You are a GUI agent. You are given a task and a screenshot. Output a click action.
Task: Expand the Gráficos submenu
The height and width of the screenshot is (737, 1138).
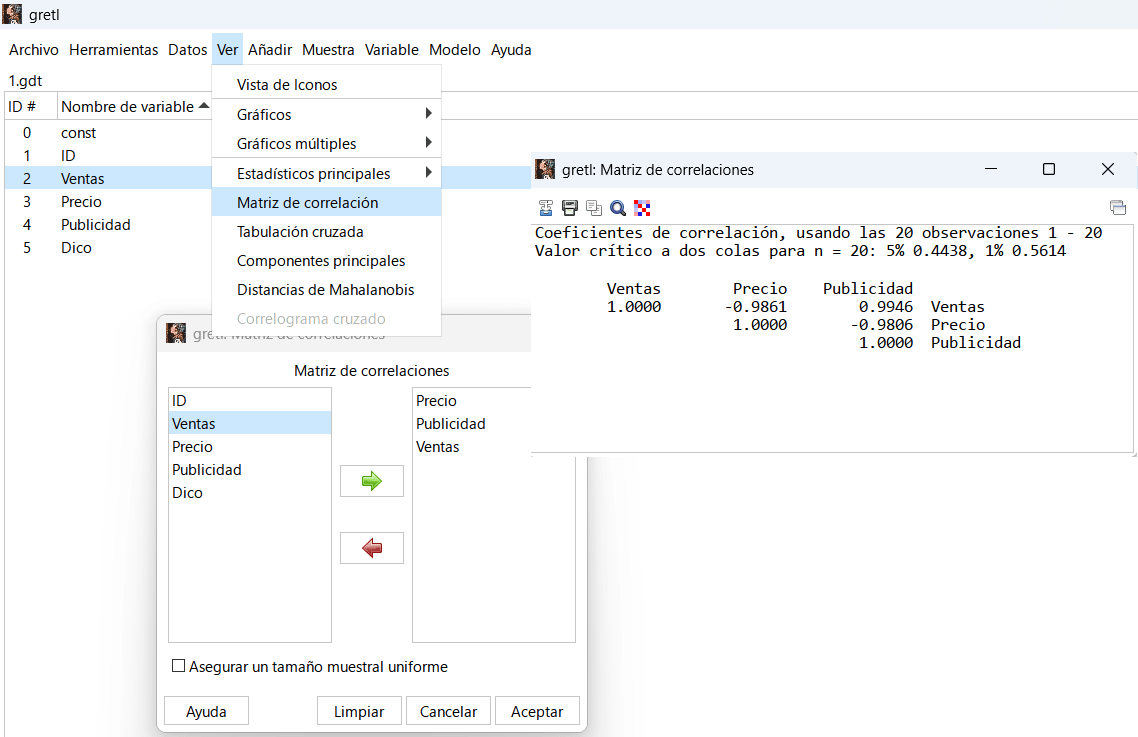point(326,114)
